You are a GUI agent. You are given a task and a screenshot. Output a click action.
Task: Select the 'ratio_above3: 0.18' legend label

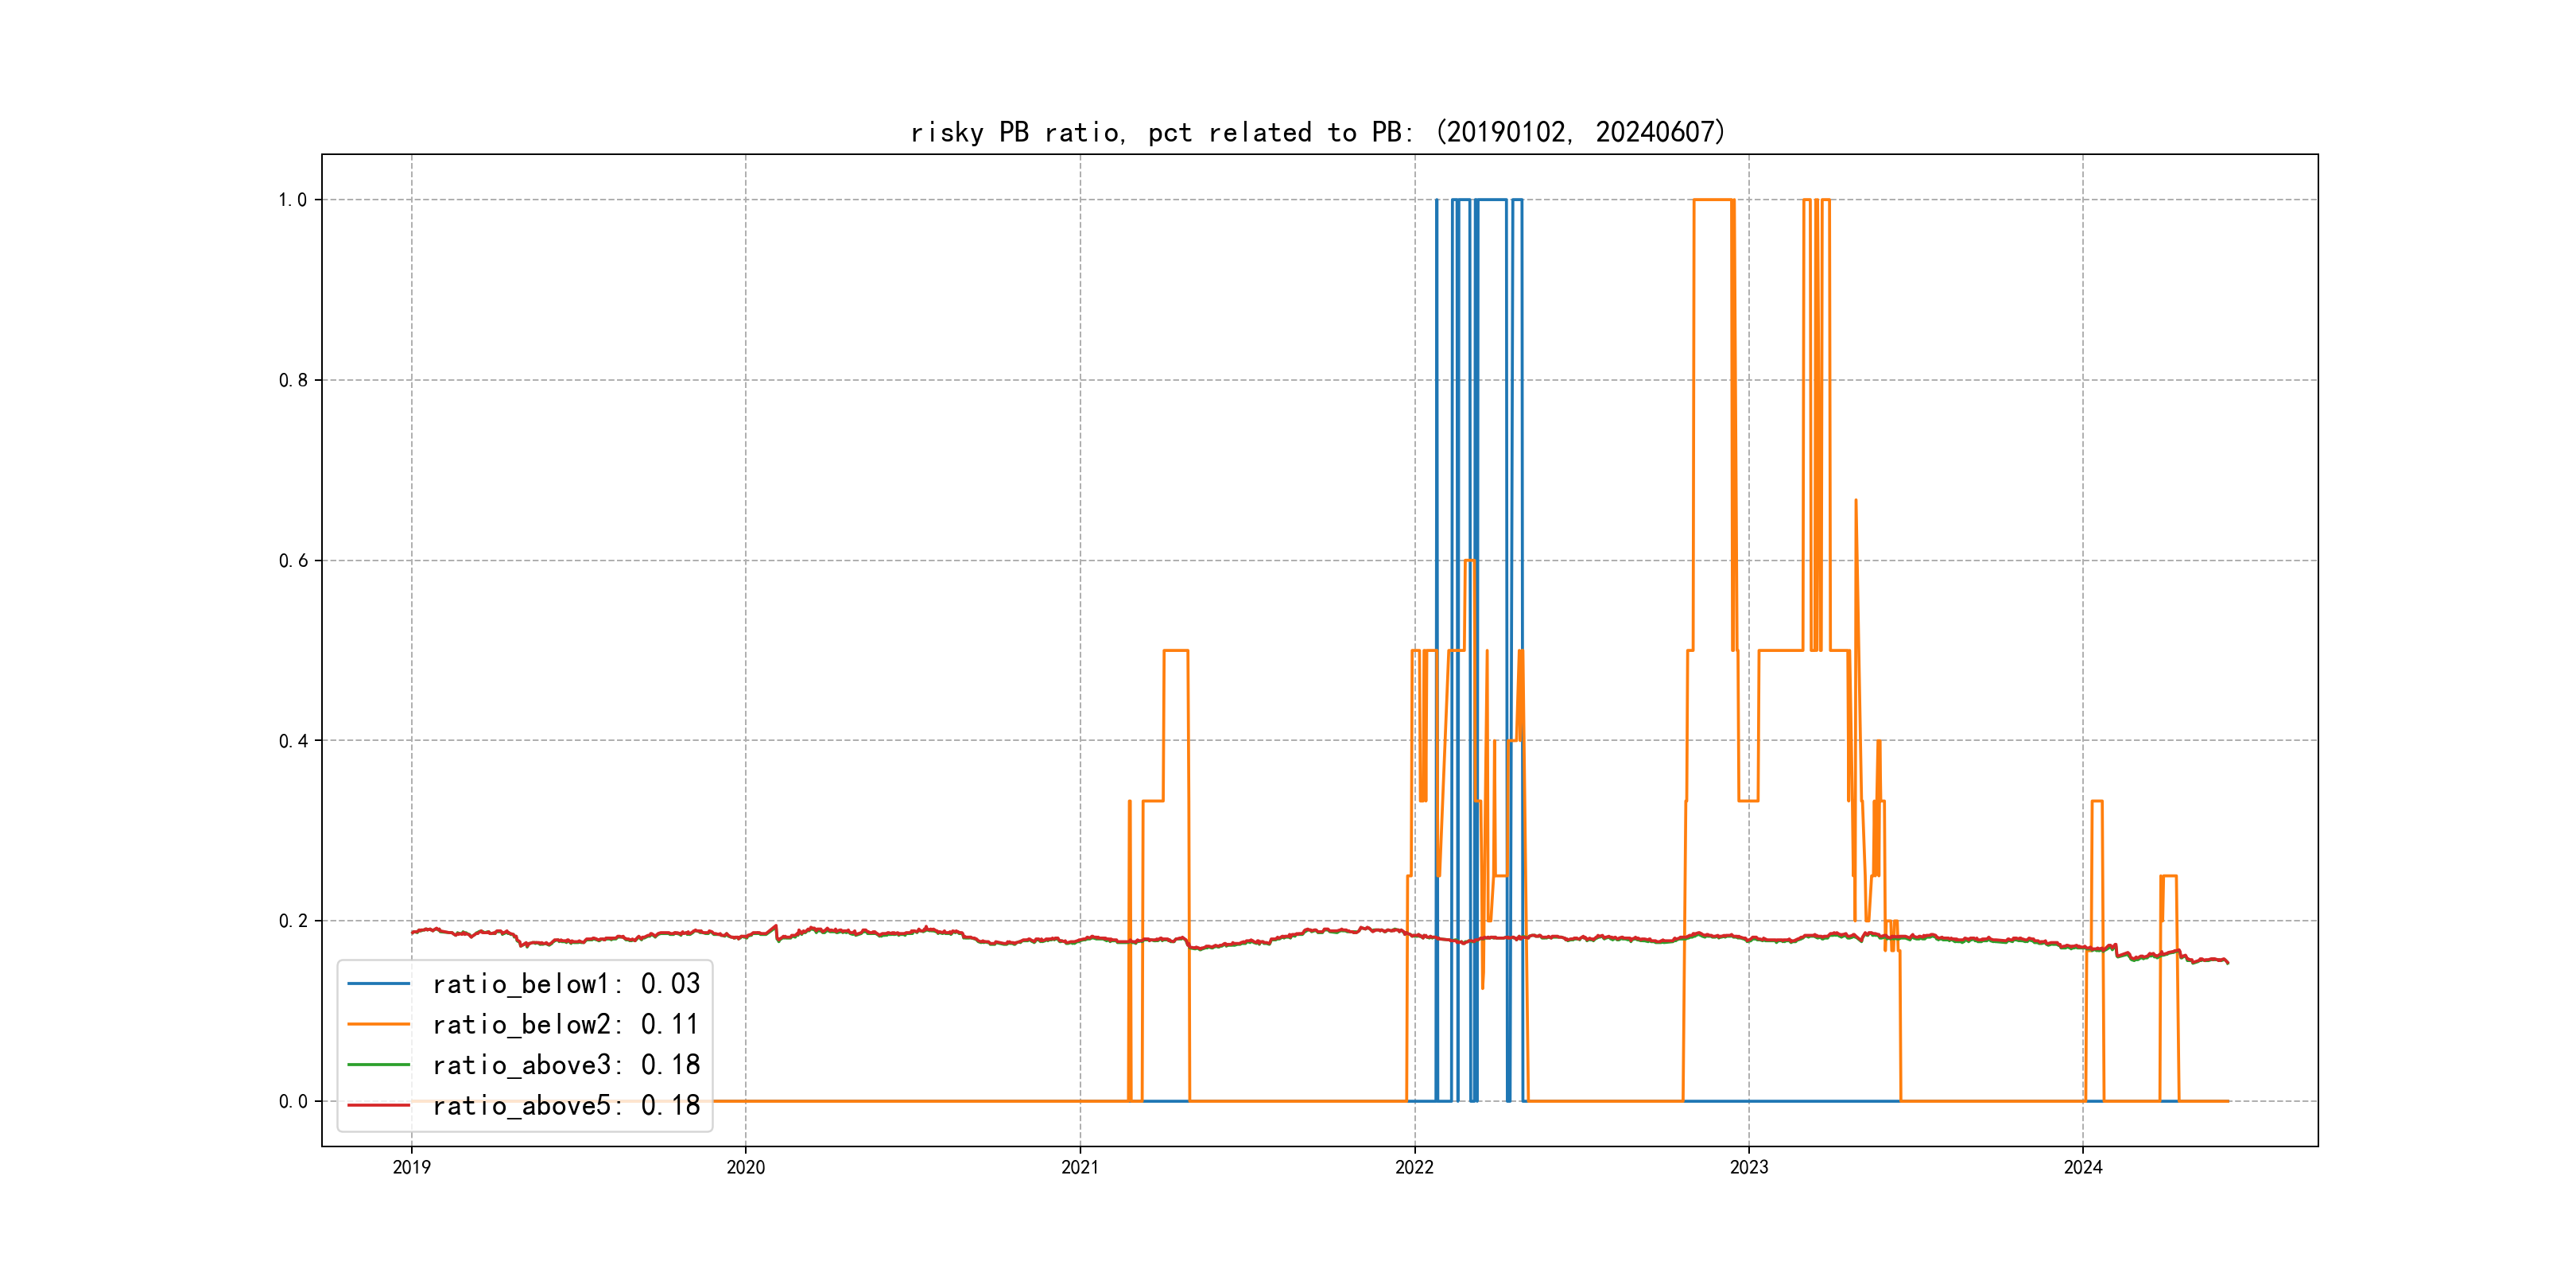pos(566,1065)
